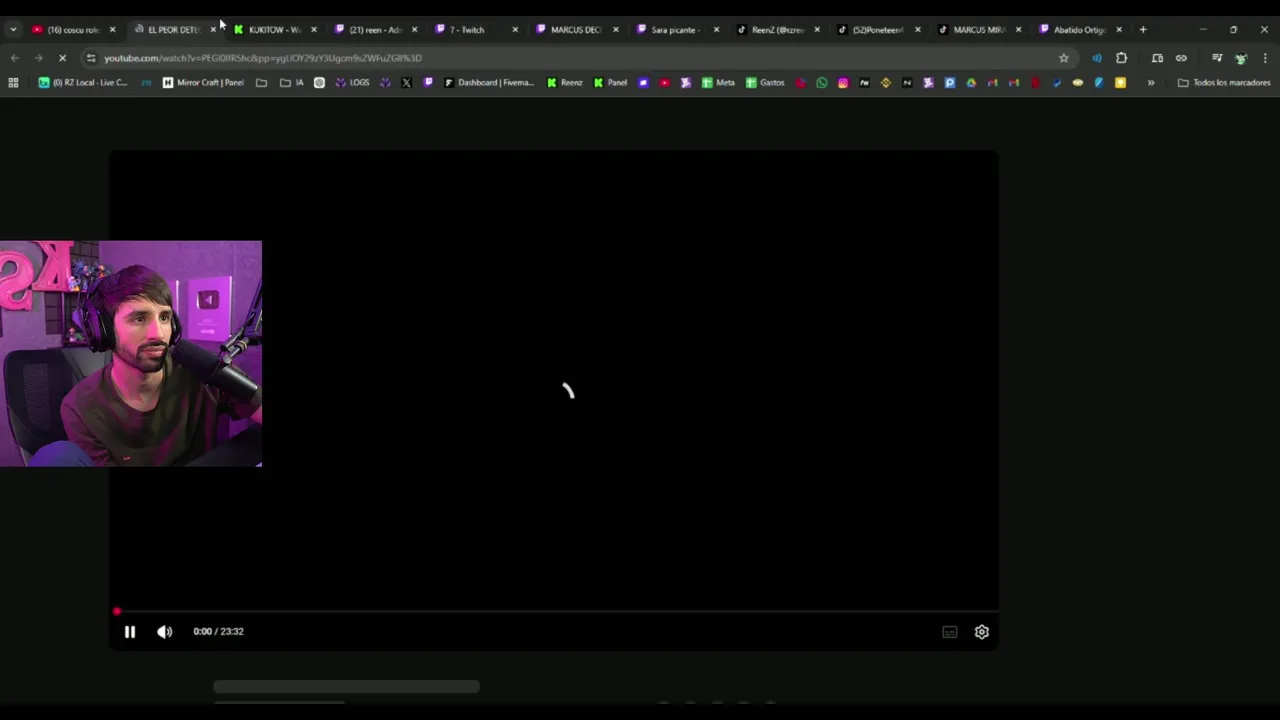Screen dimensions: 1280x720
Task: Open the media controls icon in toolbar
Action: click(1217, 58)
